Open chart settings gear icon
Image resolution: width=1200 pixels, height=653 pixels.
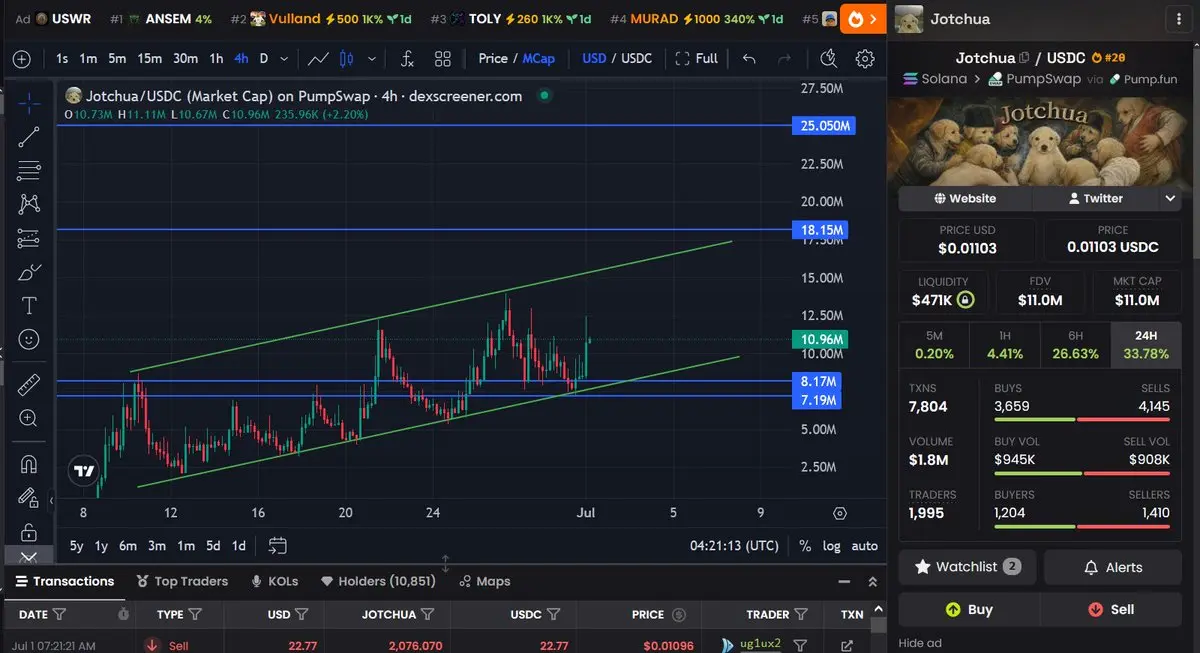coord(865,59)
